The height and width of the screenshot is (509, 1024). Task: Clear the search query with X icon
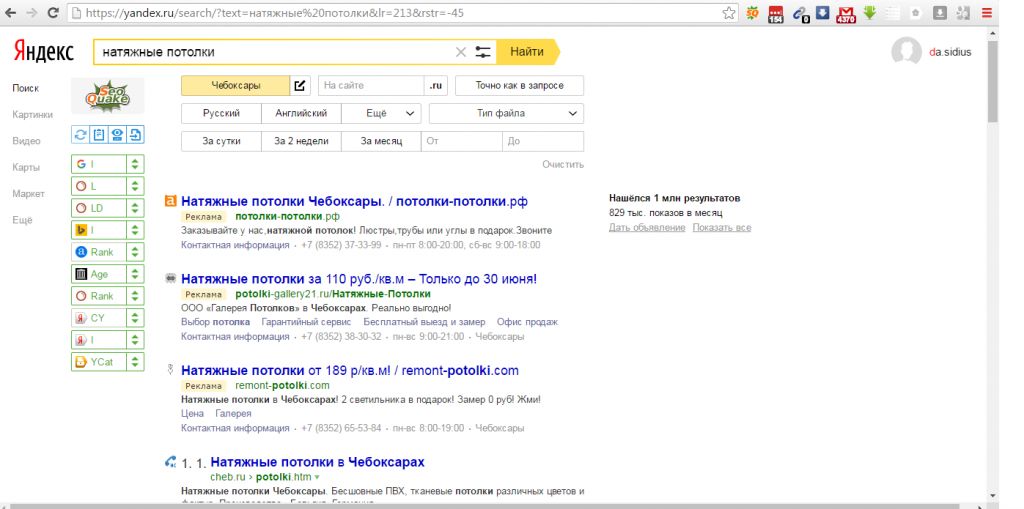[x=461, y=52]
